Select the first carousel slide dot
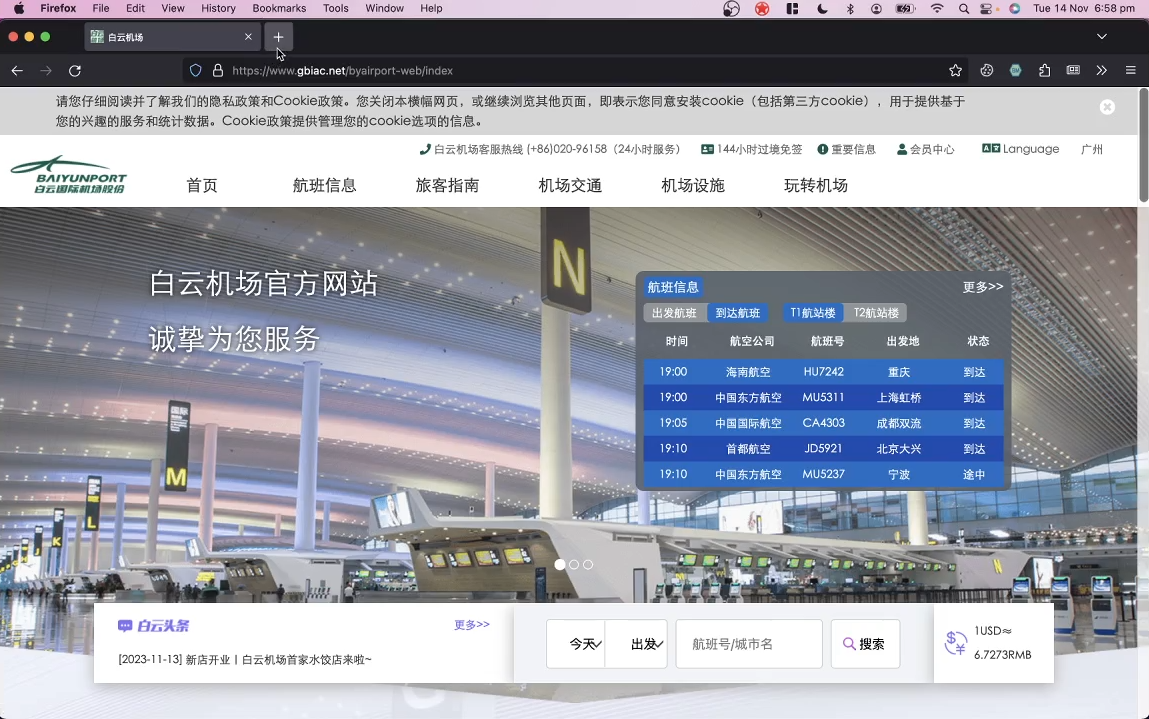 click(x=560, y=565)
